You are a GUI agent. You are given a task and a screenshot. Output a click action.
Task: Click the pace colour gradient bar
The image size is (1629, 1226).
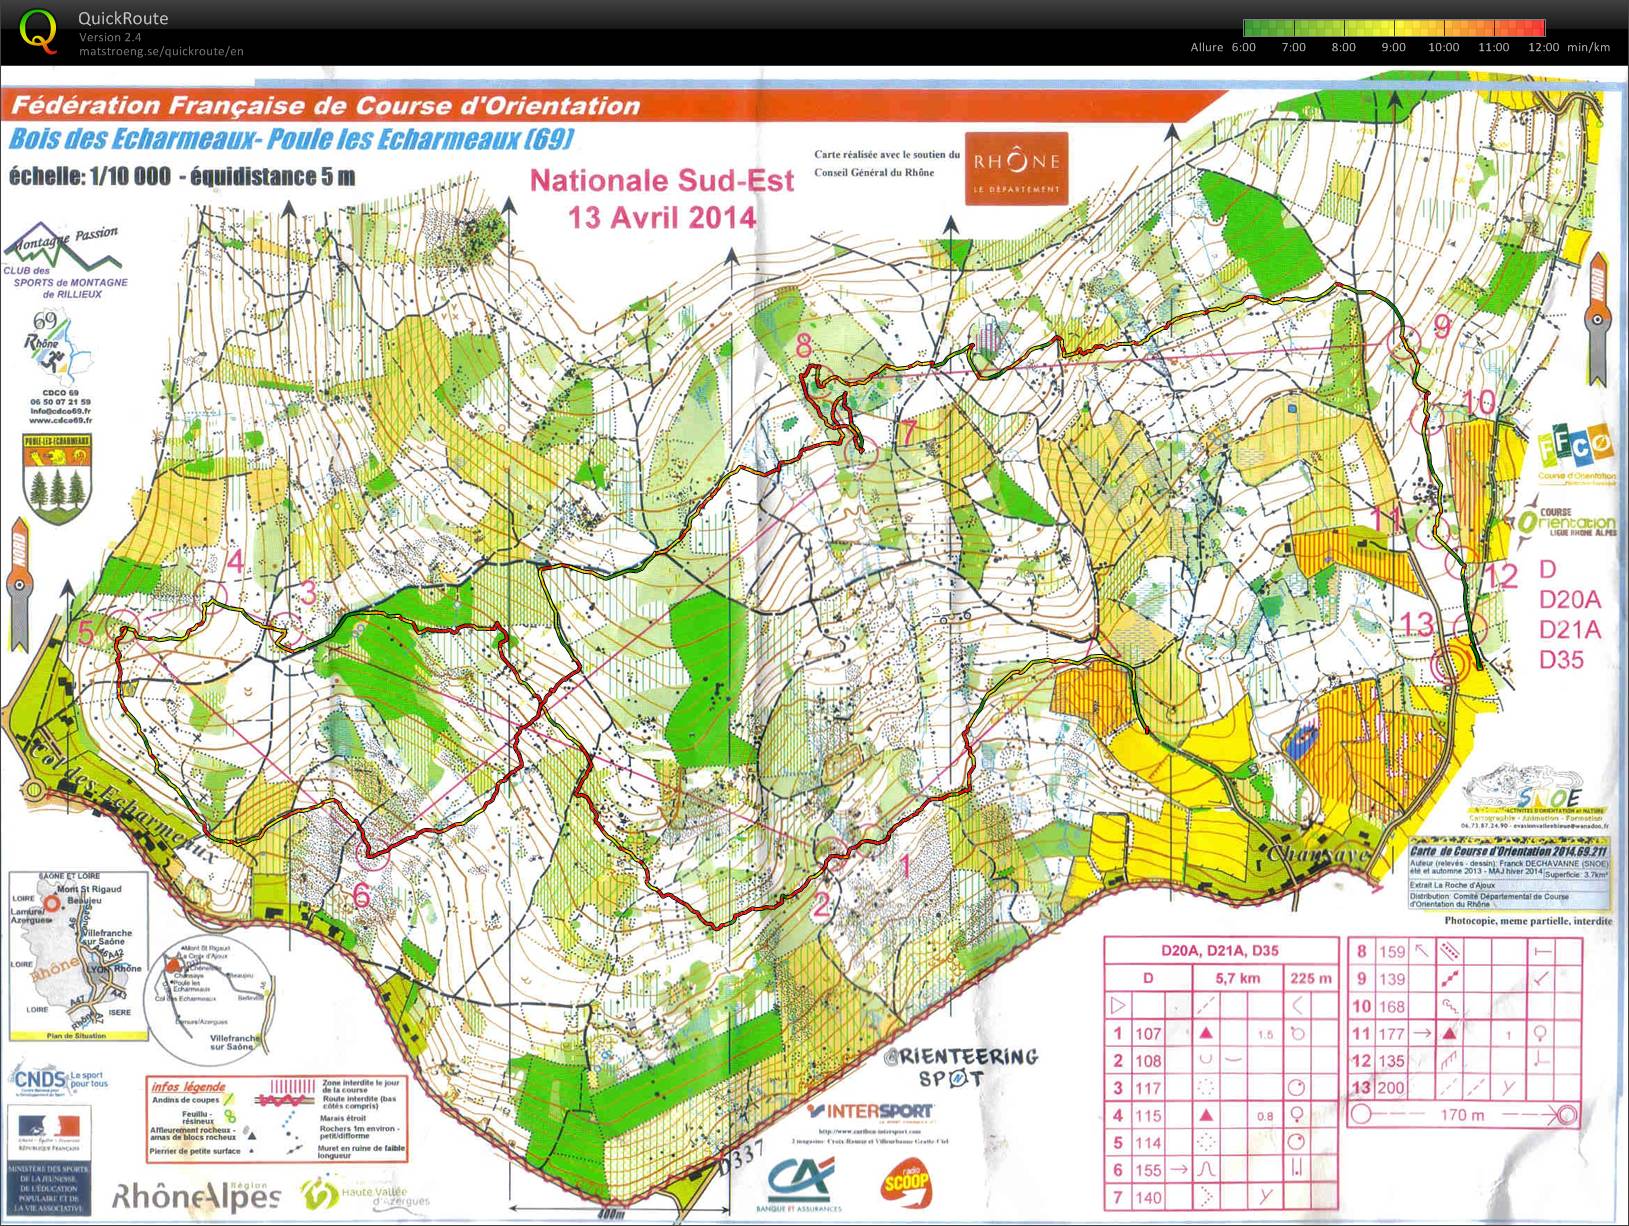tap(1394, 28)
